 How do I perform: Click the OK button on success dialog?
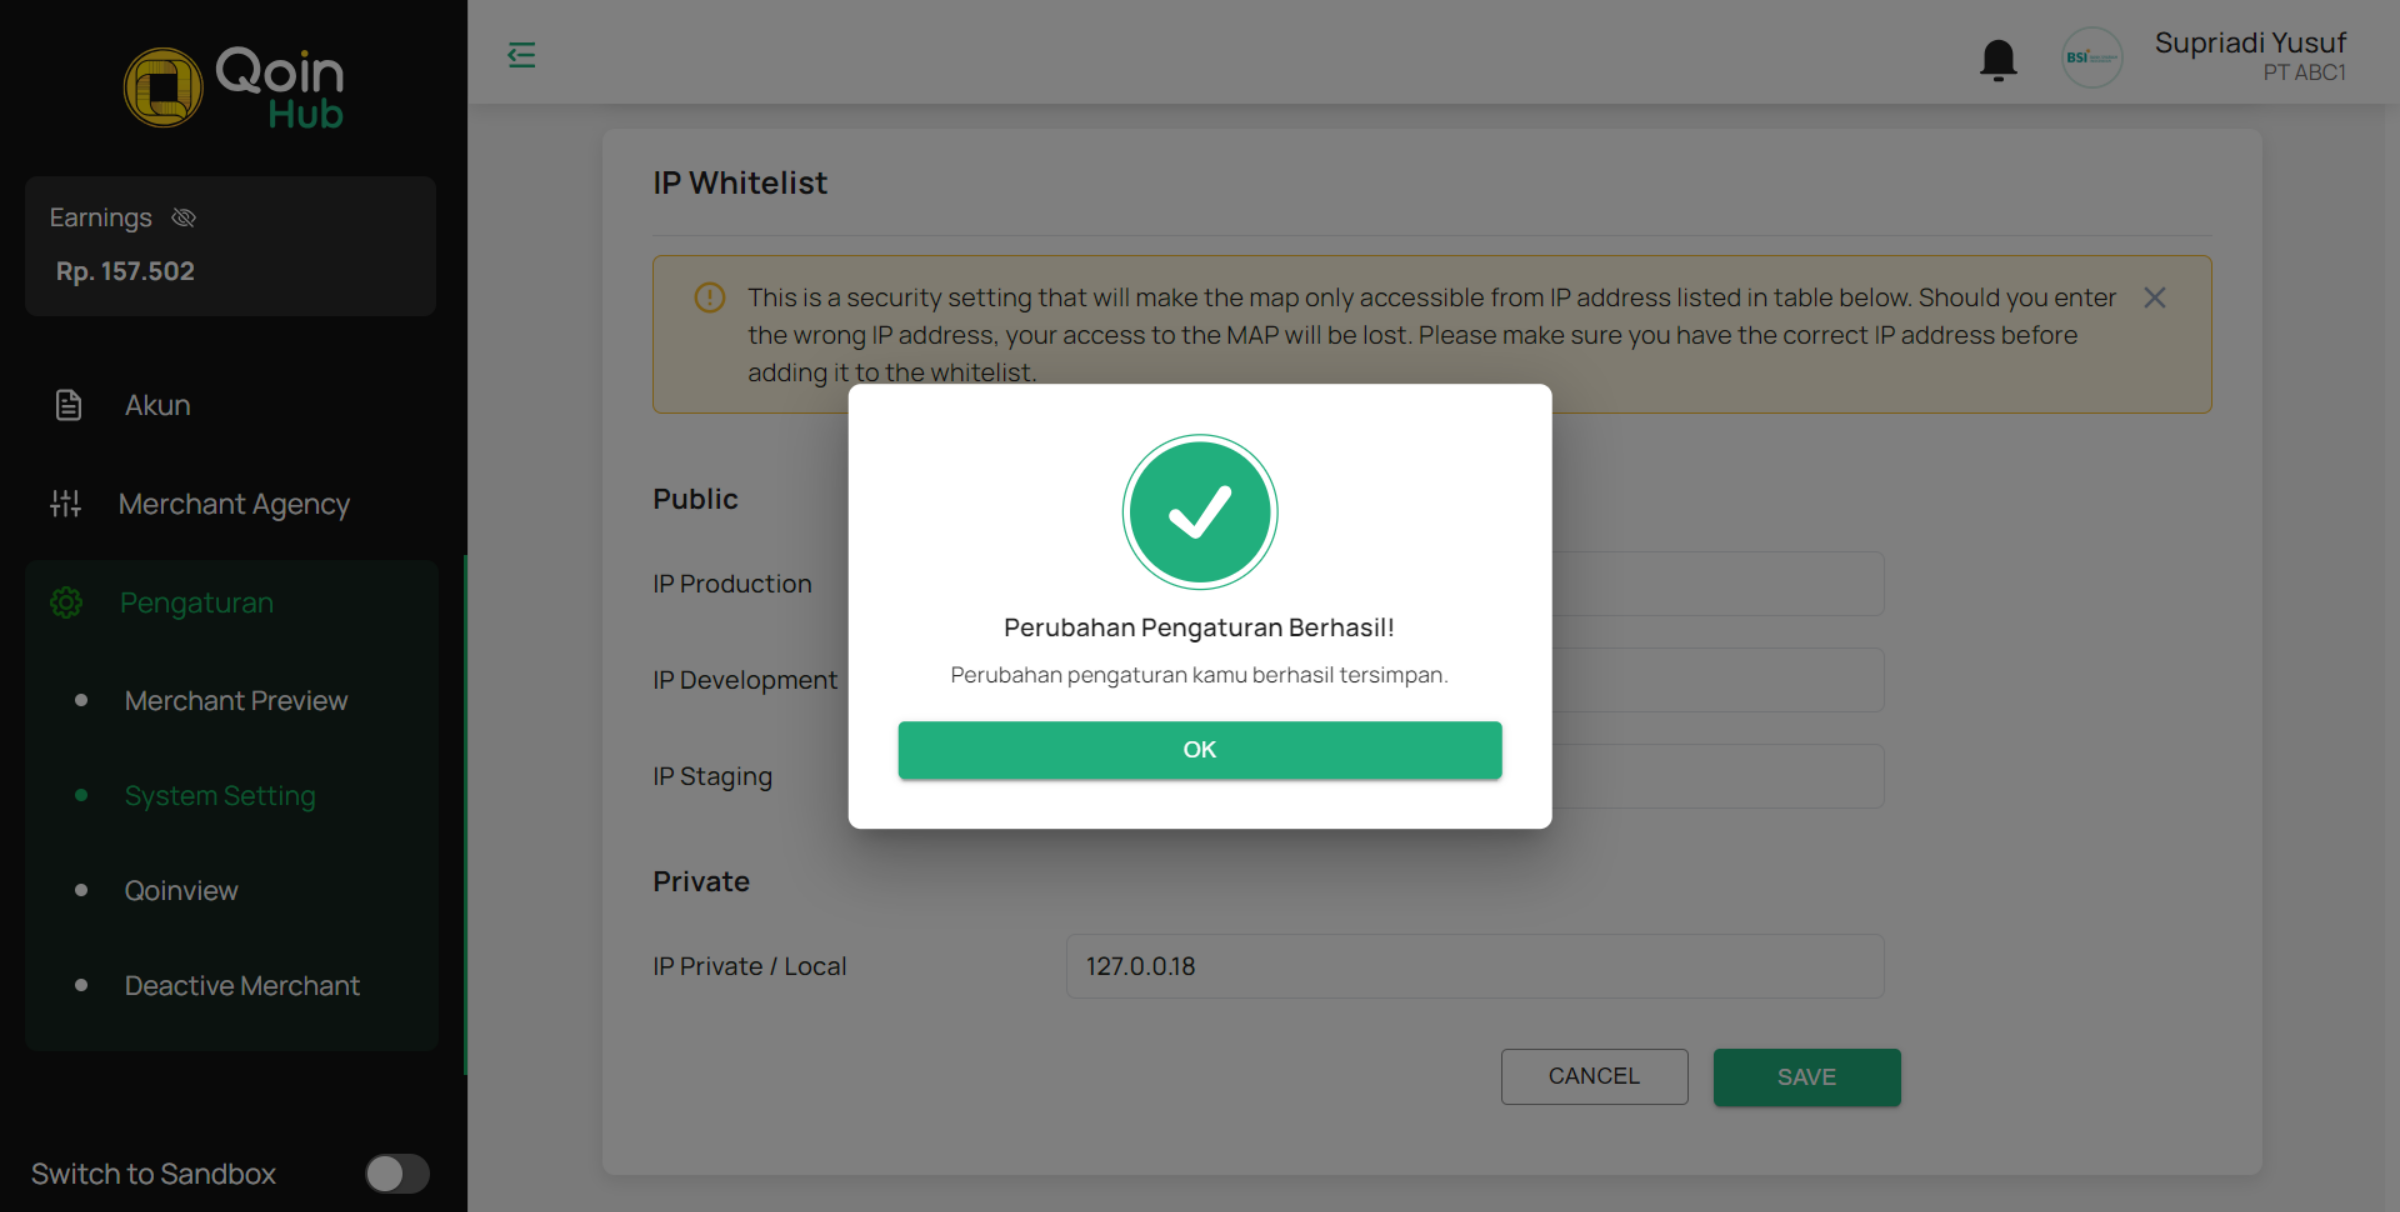(1199, 750)
